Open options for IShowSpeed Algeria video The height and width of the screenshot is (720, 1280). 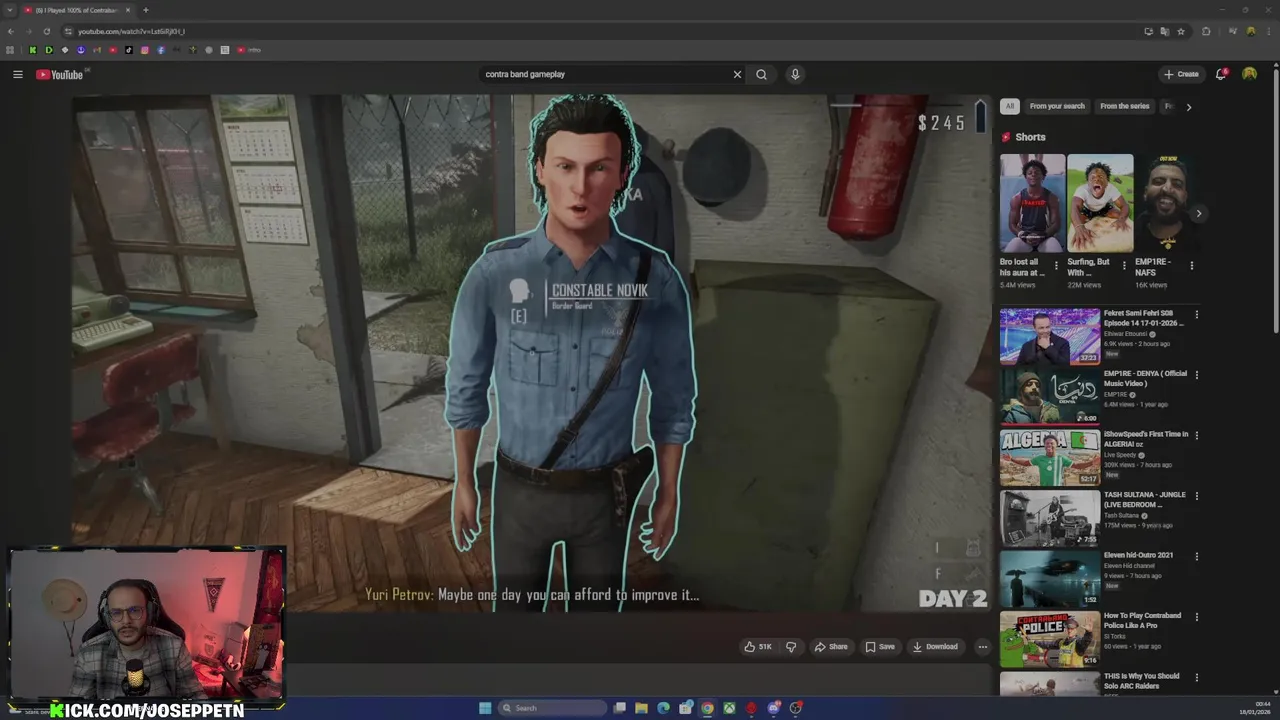tap(1196, 435)
